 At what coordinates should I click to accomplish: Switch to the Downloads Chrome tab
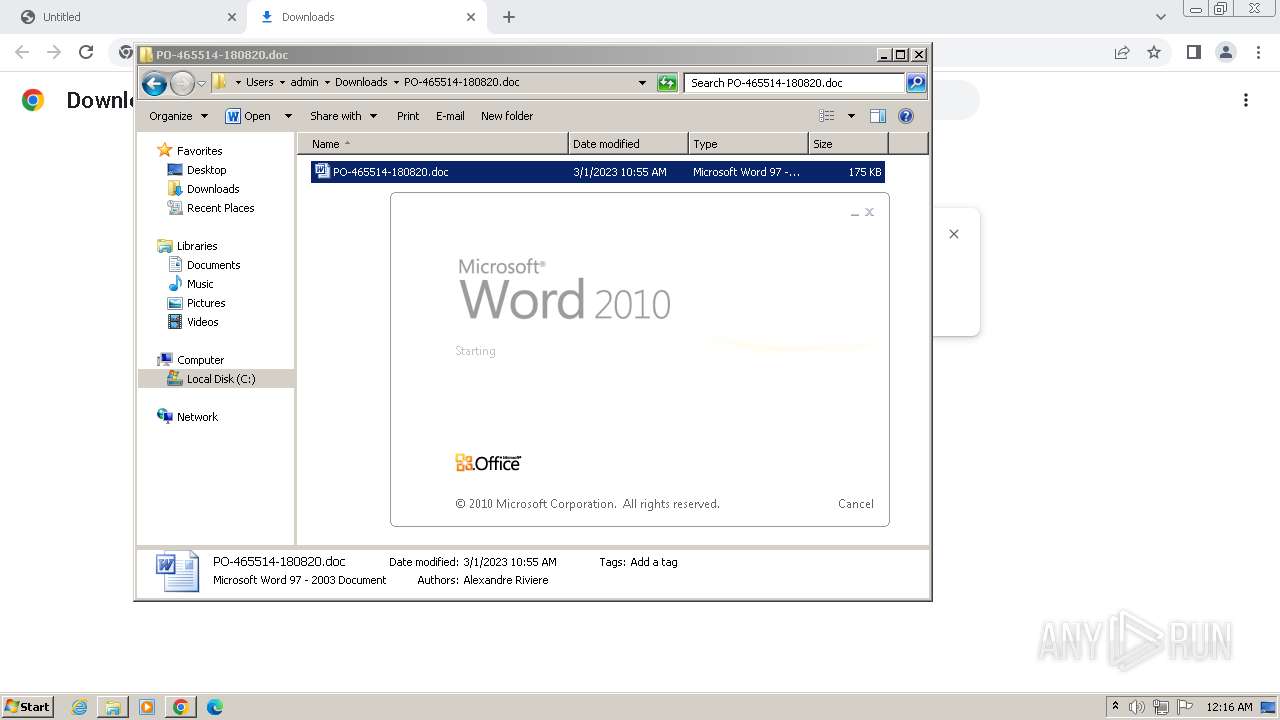click(x=367, y=17)
